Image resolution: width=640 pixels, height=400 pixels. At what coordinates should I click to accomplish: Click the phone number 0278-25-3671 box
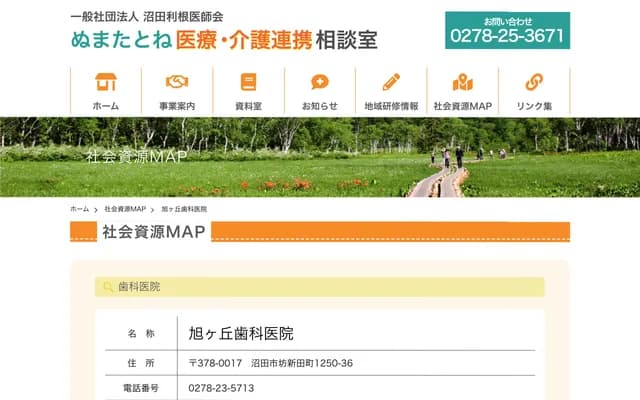(507, 31)
